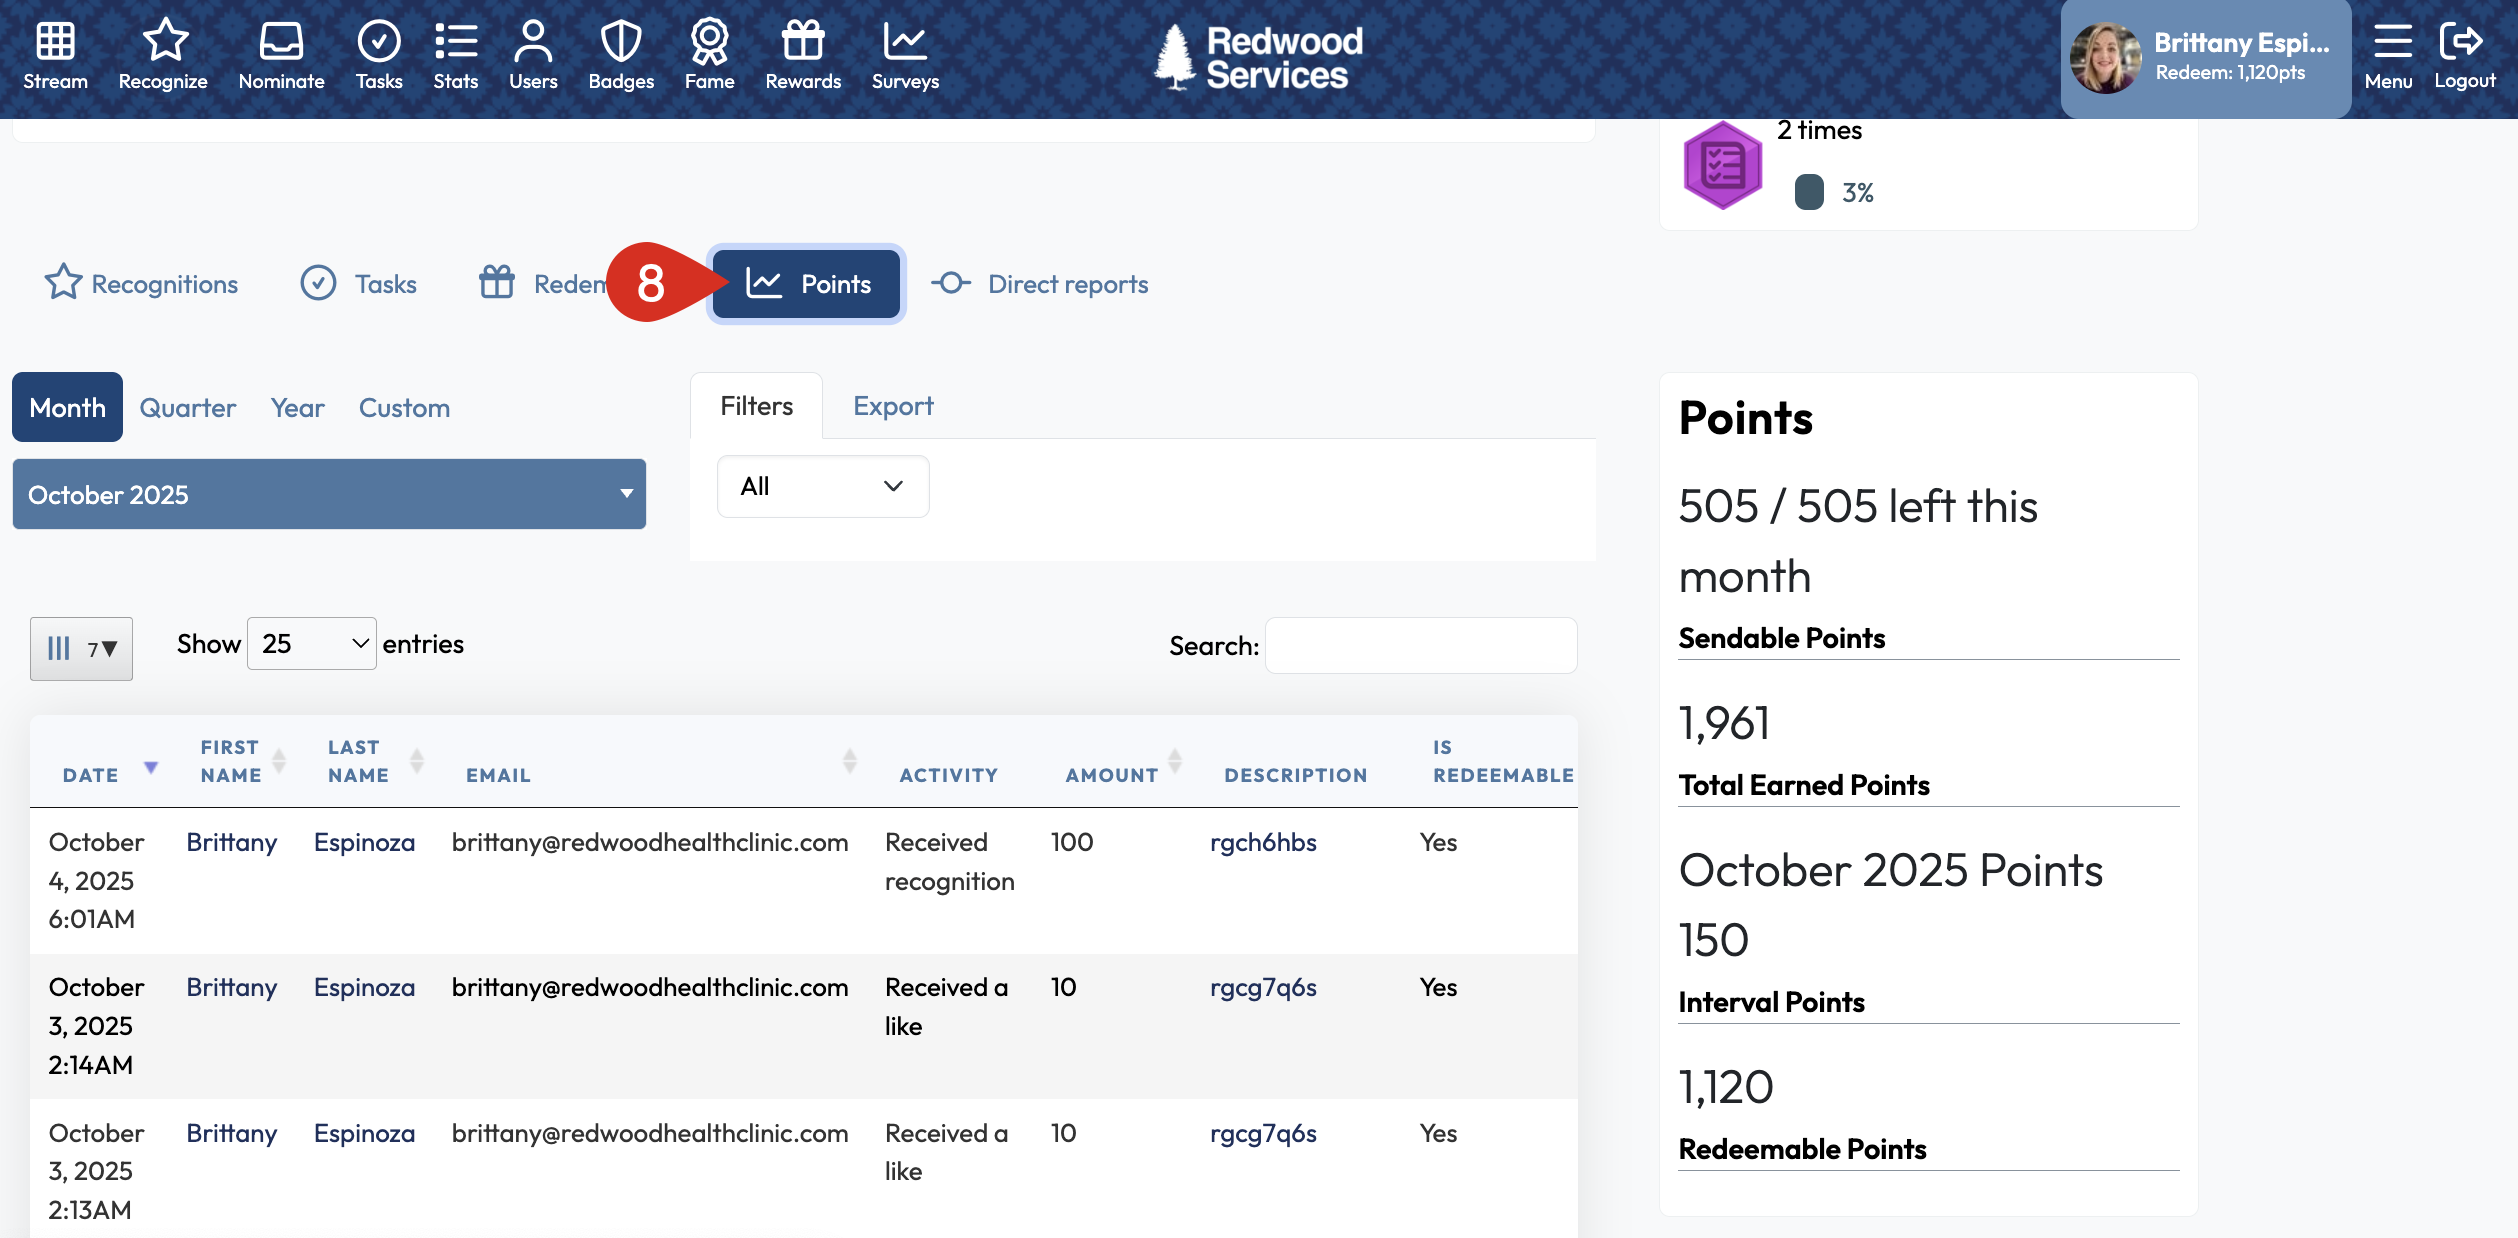Open the Show 25 entries dropdown
Viewport: 2518px width, 1238px height.
pos(312,644)
